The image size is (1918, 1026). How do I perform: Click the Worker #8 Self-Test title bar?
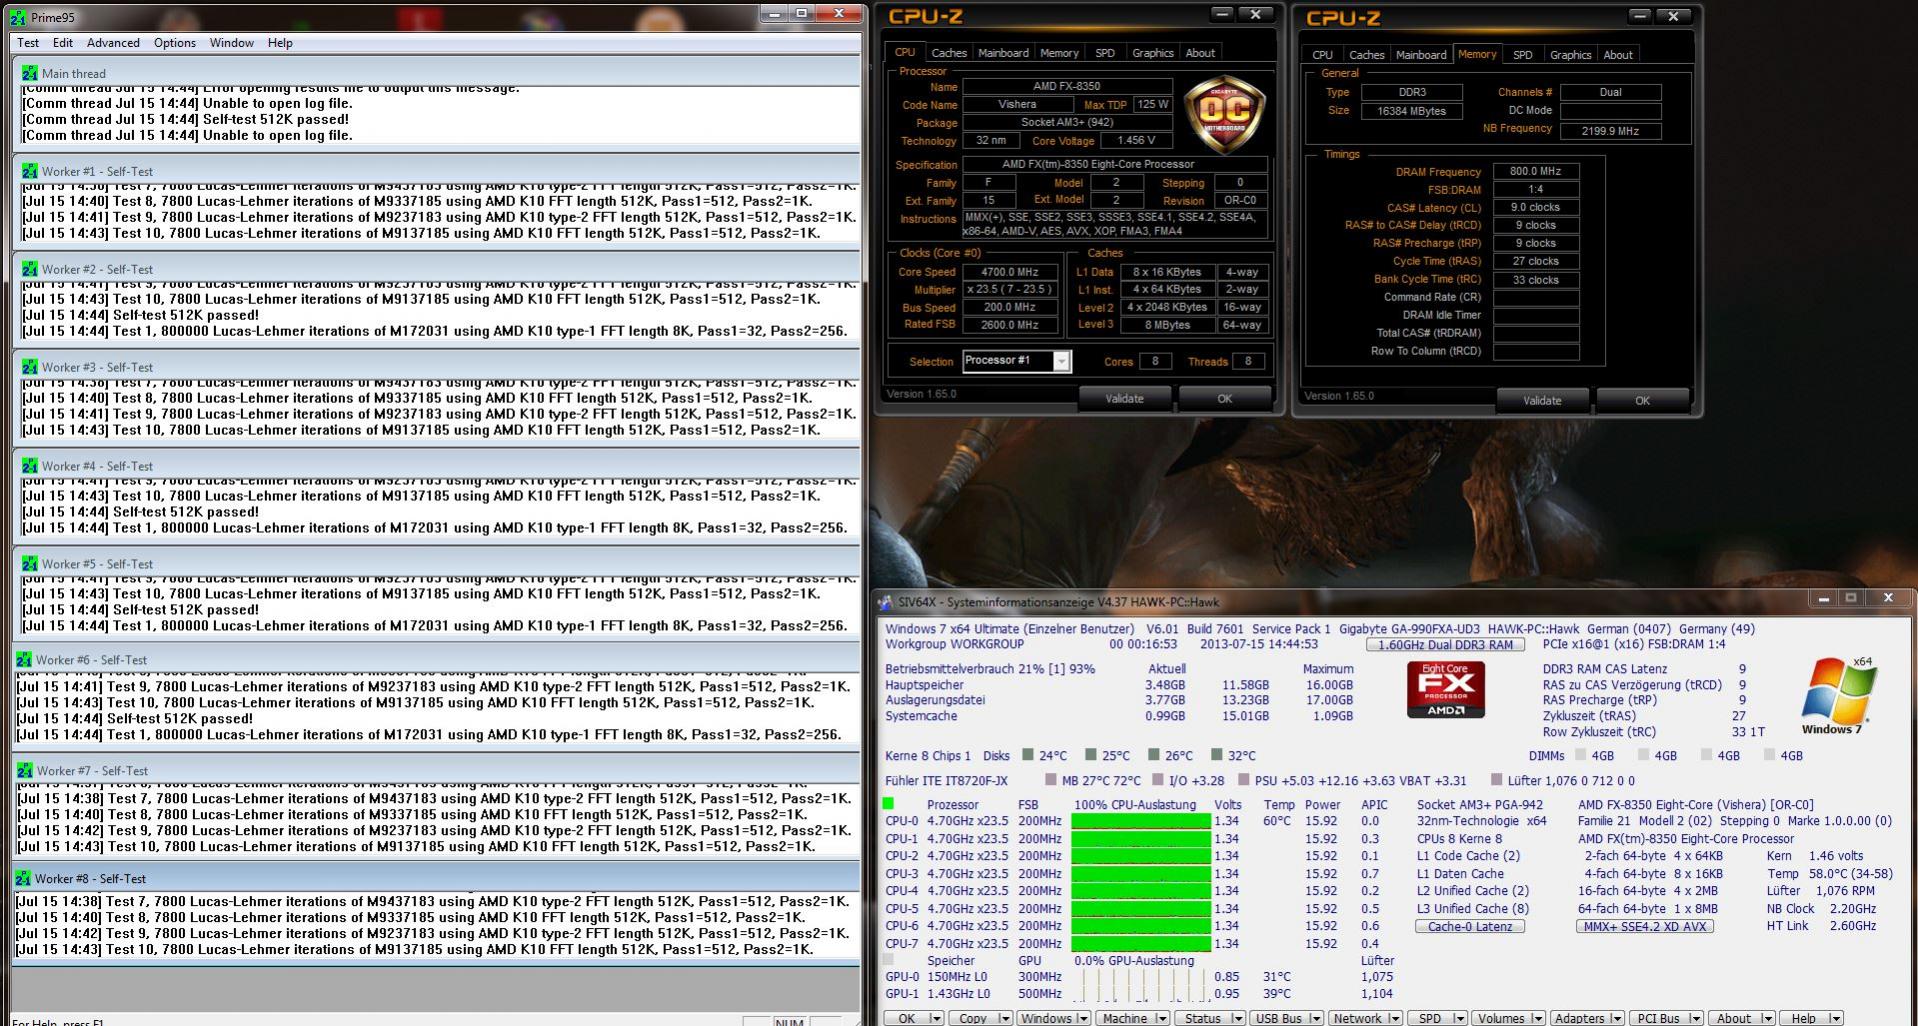436,878
